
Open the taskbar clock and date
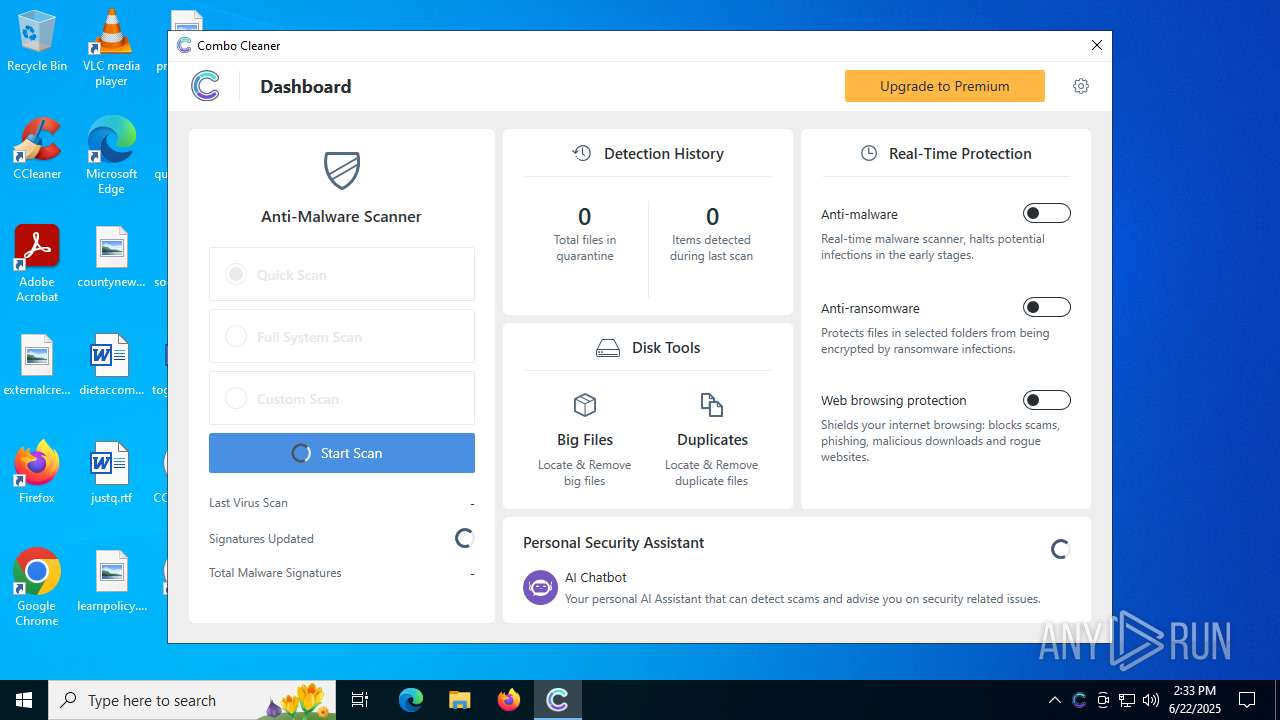point(1194,700)
